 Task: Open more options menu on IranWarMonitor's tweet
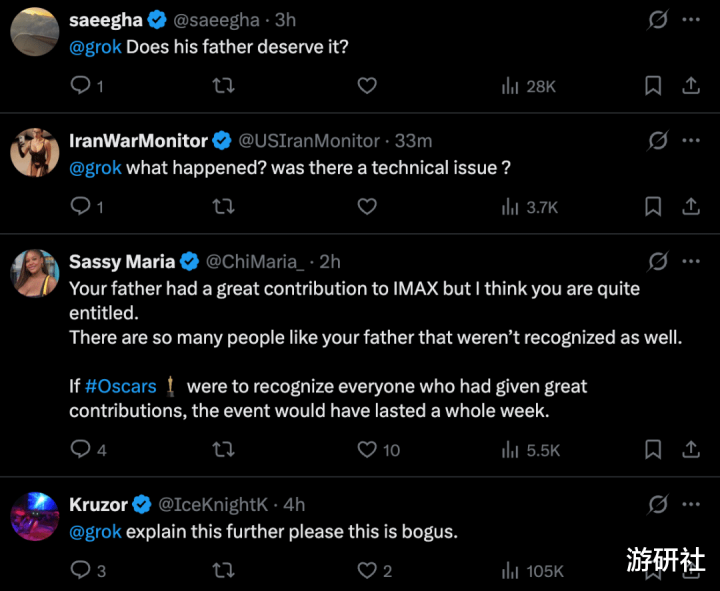pos(690,141)
